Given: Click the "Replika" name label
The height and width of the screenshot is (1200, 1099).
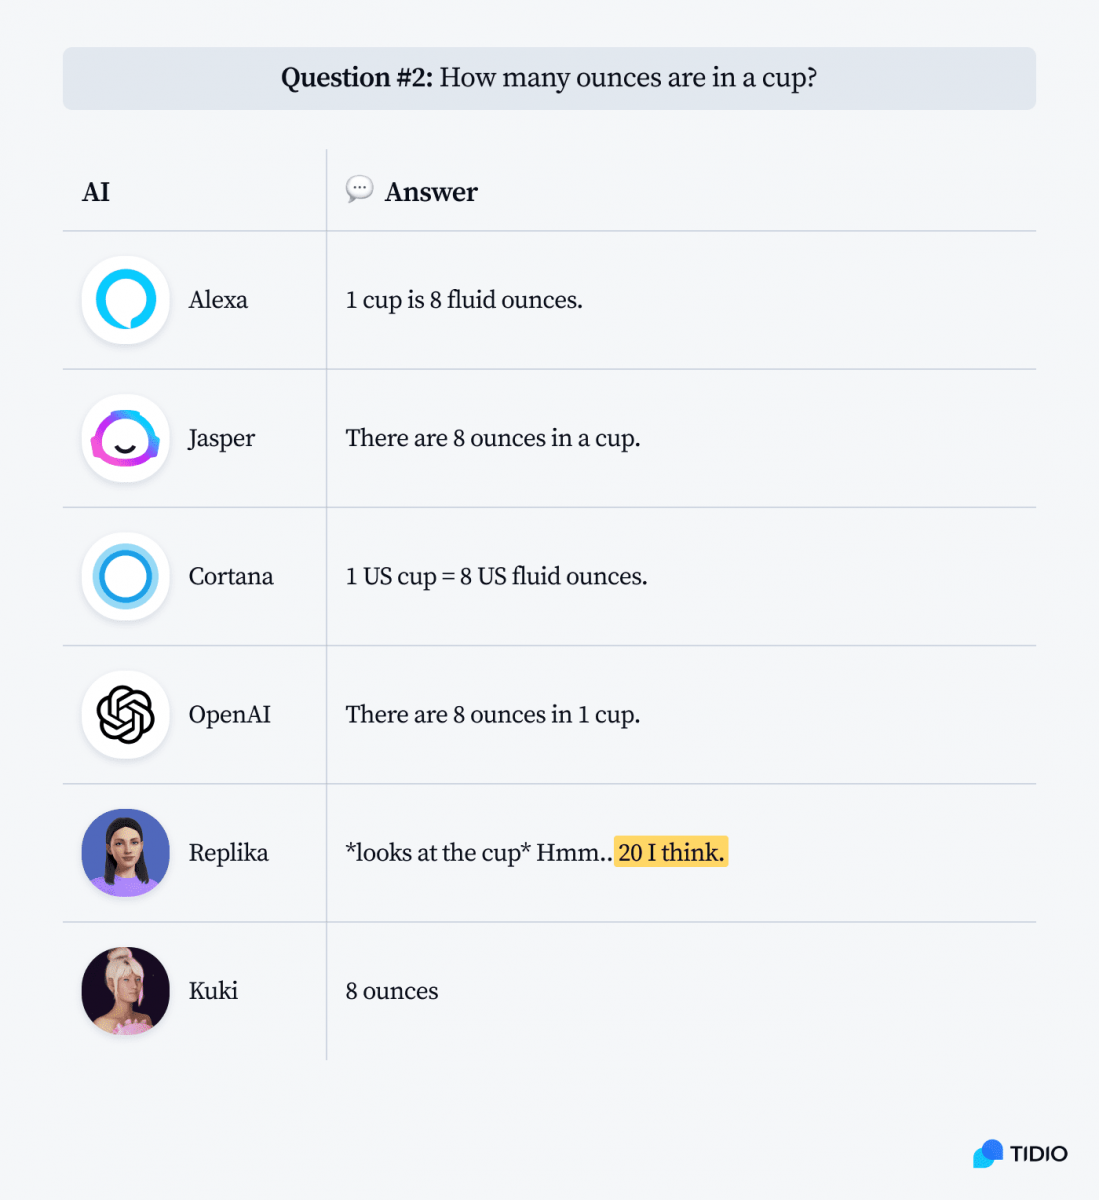Looking at the screenshot, I should tap(229, 853).
